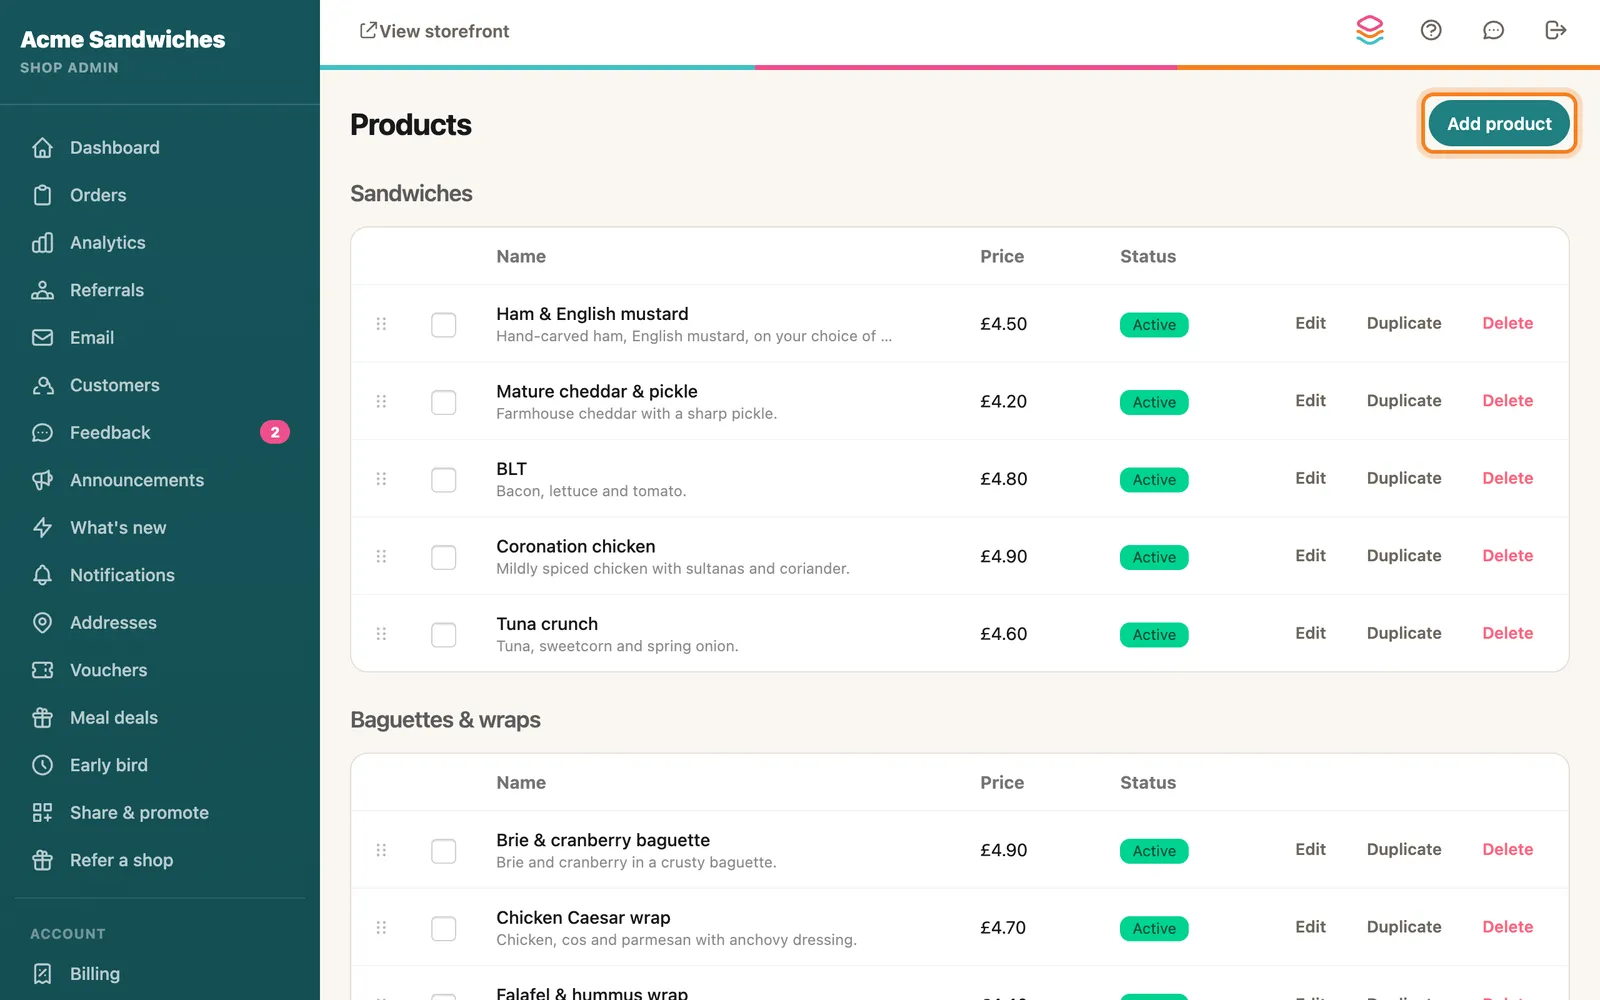The width and height of the screenshot is (1600, 1000).
Task: Delete the Mature cheddar & pickle product
Action: (x=1507, y=401)
